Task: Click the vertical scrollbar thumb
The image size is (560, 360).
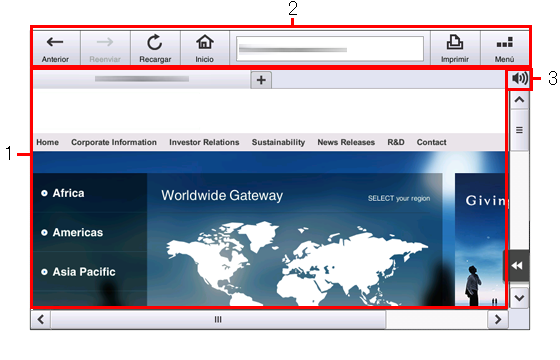Action: click(519, 130)
